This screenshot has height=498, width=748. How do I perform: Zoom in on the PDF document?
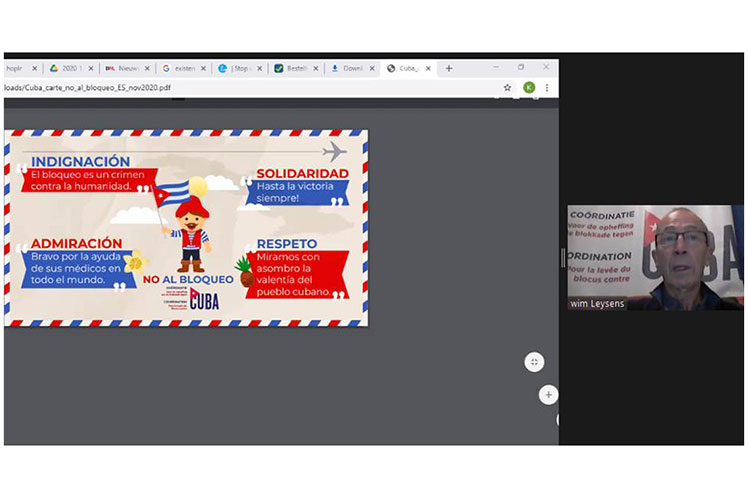[548, 394]
